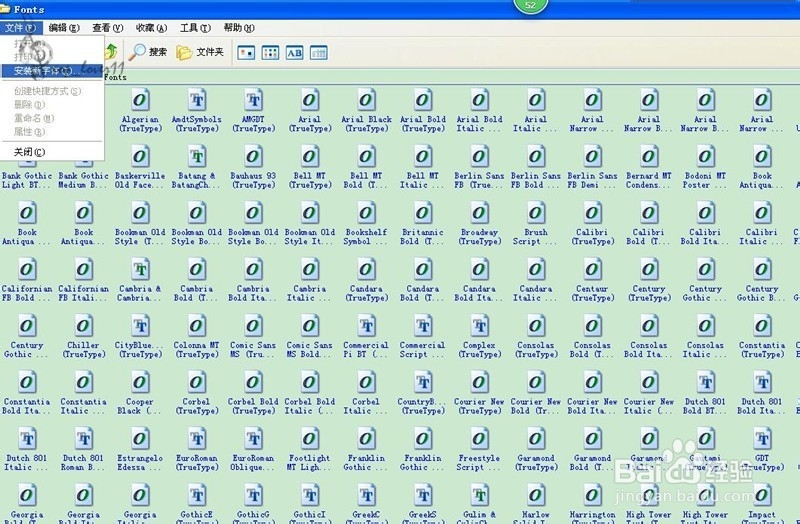Viewport: 800px width, 524px height.
Task: Select the Corbel (TrueType) font icon
Action: pyautogui.click(x=197, y=383)
